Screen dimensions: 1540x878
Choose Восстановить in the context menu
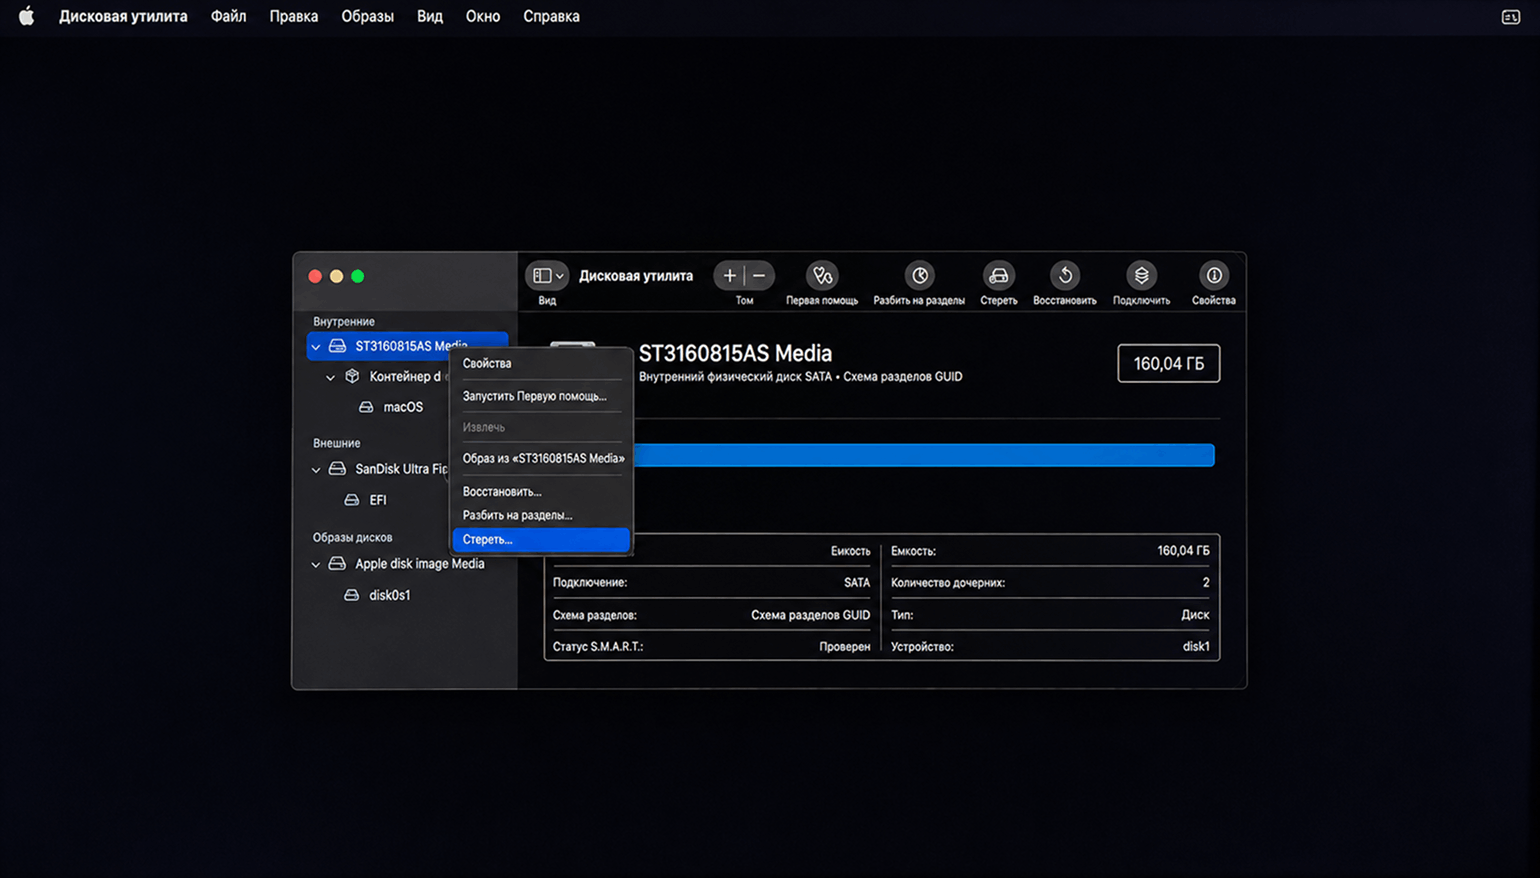541,491
